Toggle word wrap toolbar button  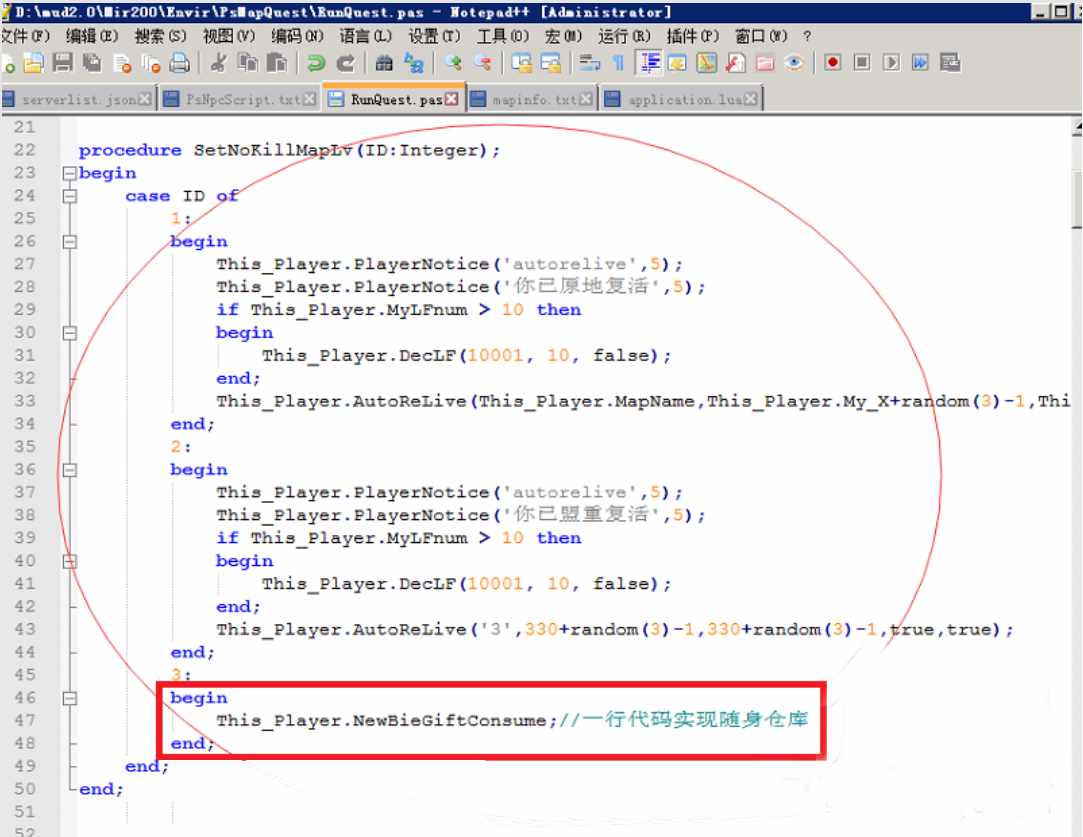[x=590, y=63]
